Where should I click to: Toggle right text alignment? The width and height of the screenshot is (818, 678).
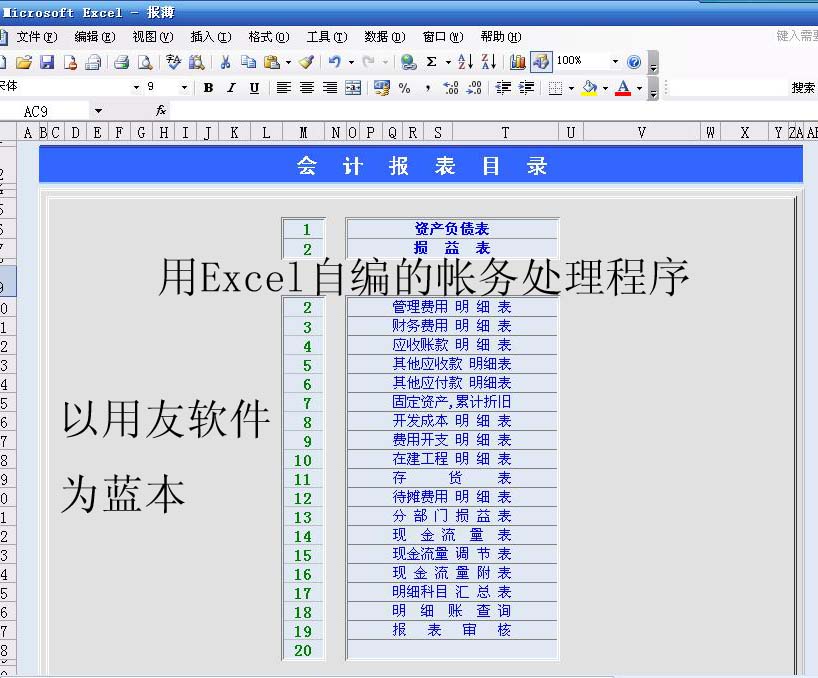click(330, 88)
